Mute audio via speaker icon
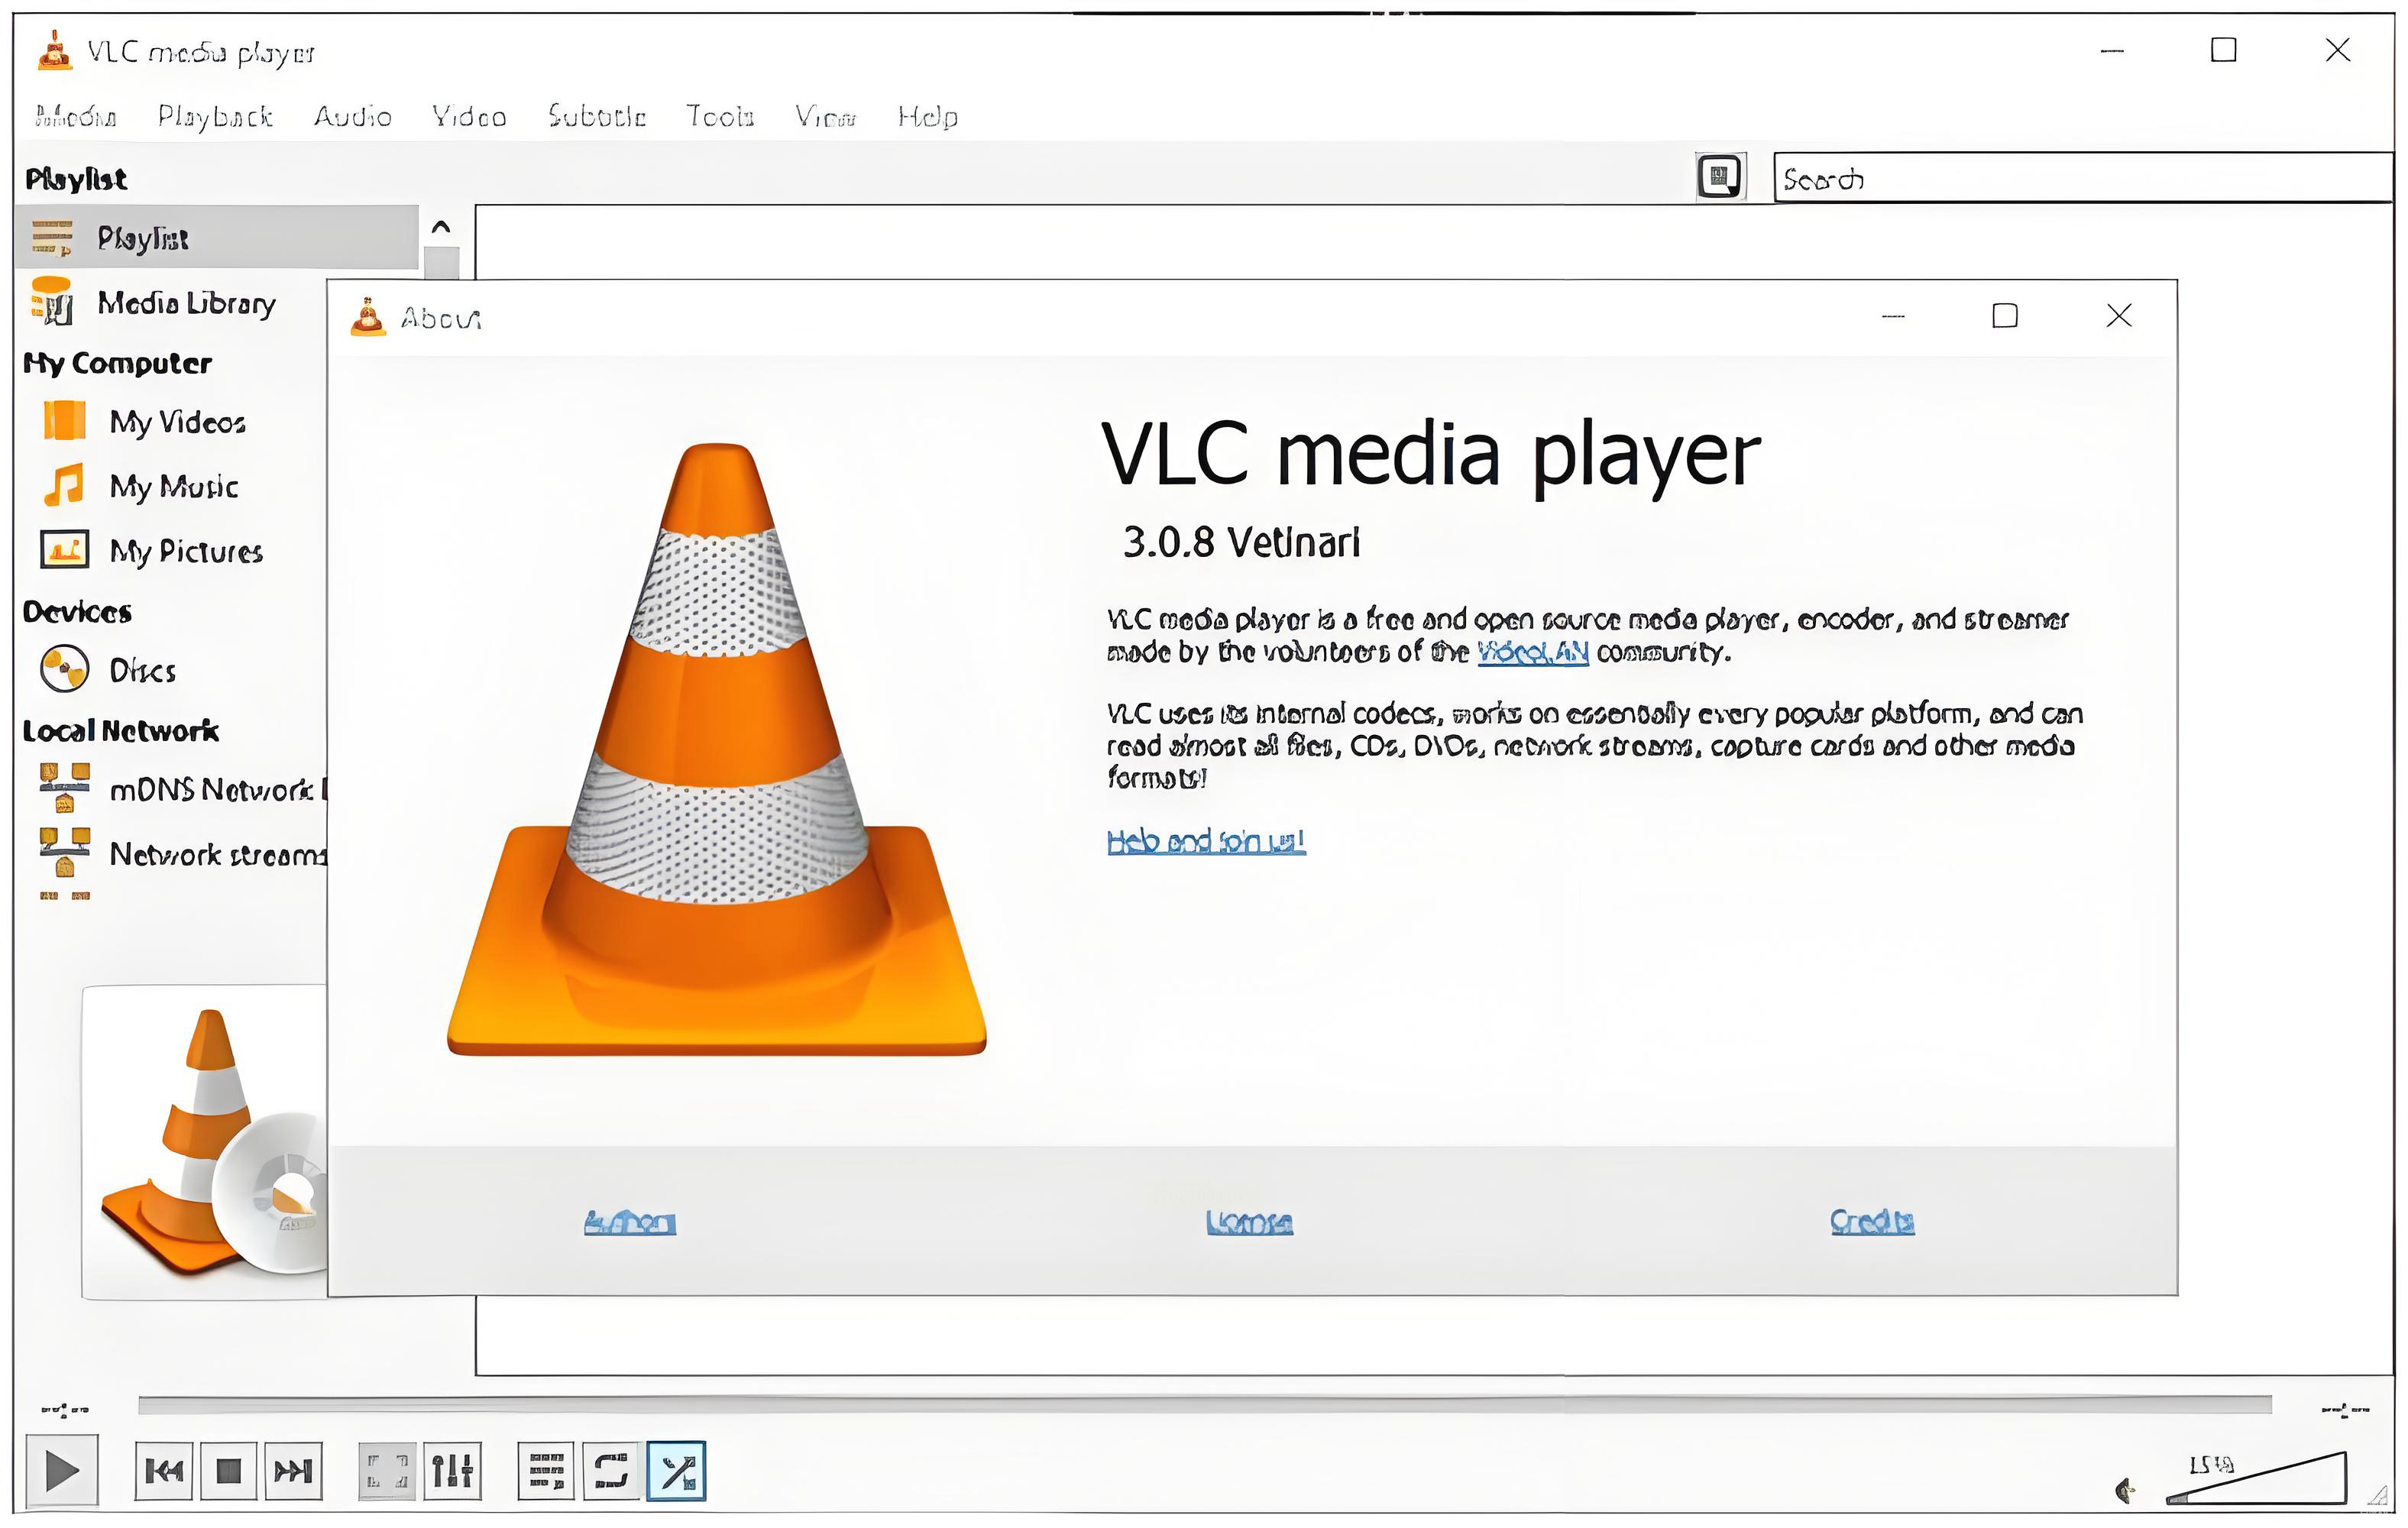The width and height of the screenshot is (2408, 1528). click(x=2125, y=1491)
